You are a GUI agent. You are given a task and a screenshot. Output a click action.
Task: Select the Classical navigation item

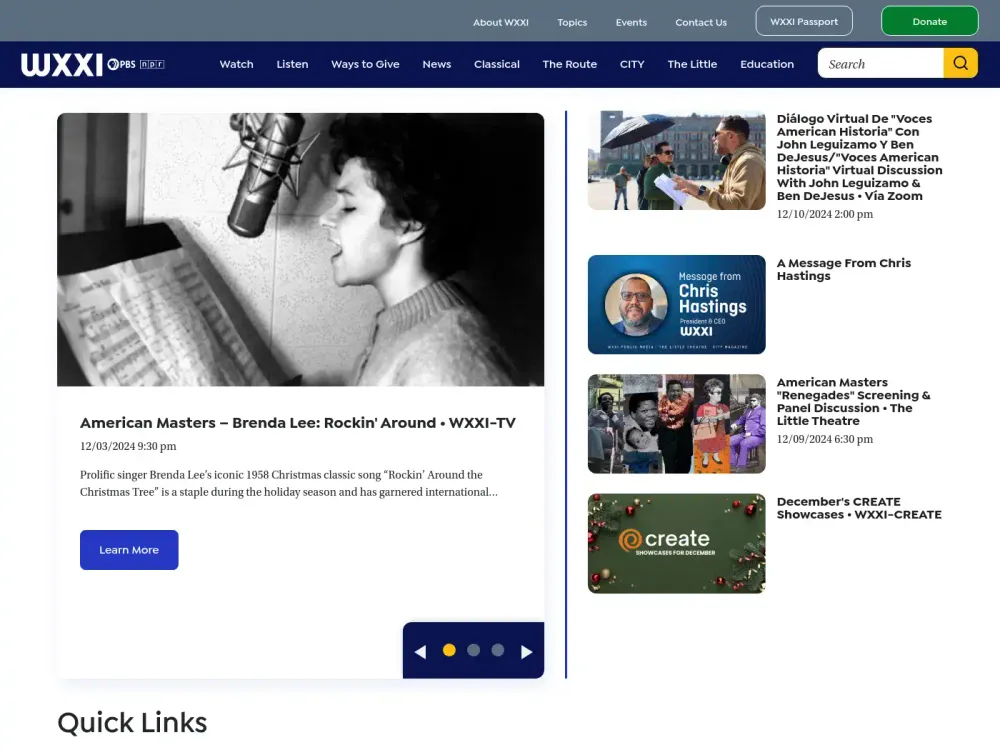(497, 64)
